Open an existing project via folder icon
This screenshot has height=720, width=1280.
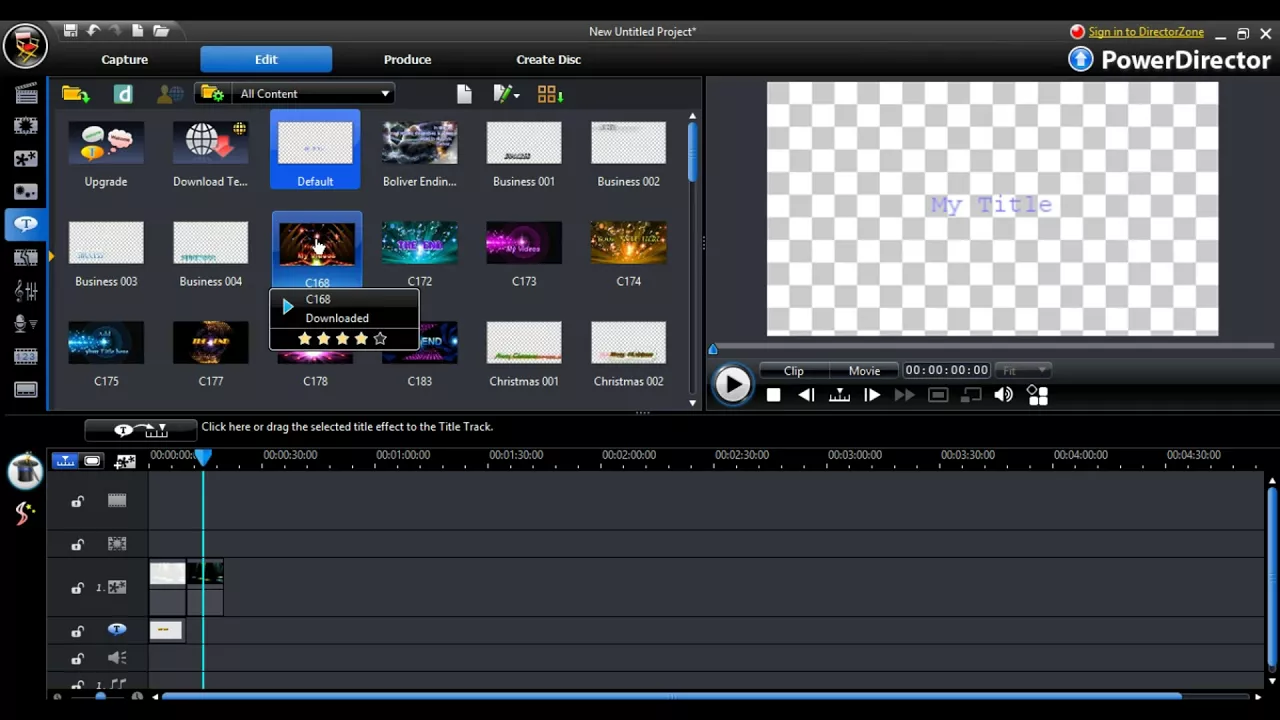[x=161, y=31]
